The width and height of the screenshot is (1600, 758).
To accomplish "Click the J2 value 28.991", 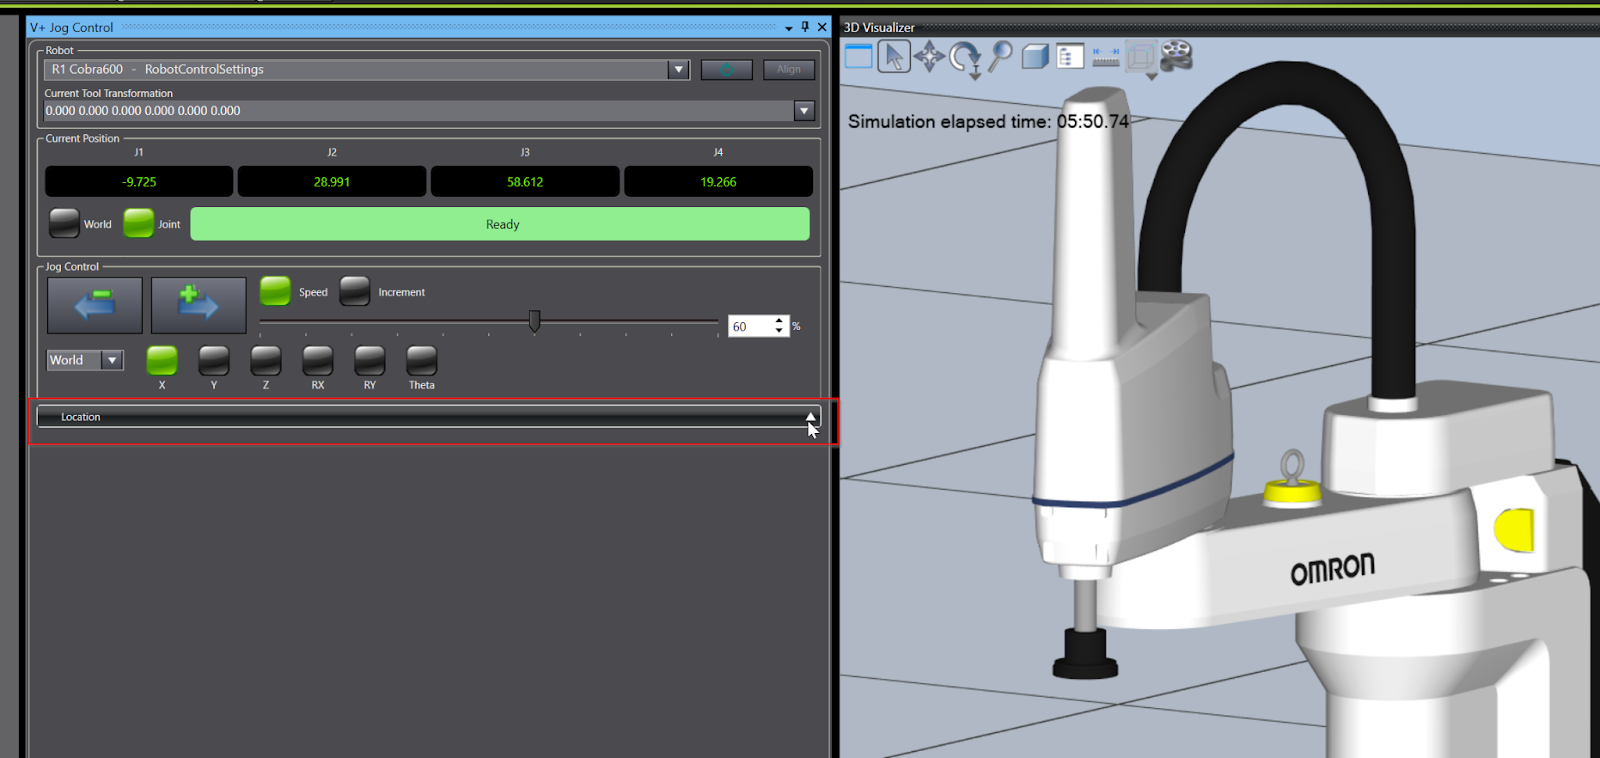I will click(x=332, y=182).
